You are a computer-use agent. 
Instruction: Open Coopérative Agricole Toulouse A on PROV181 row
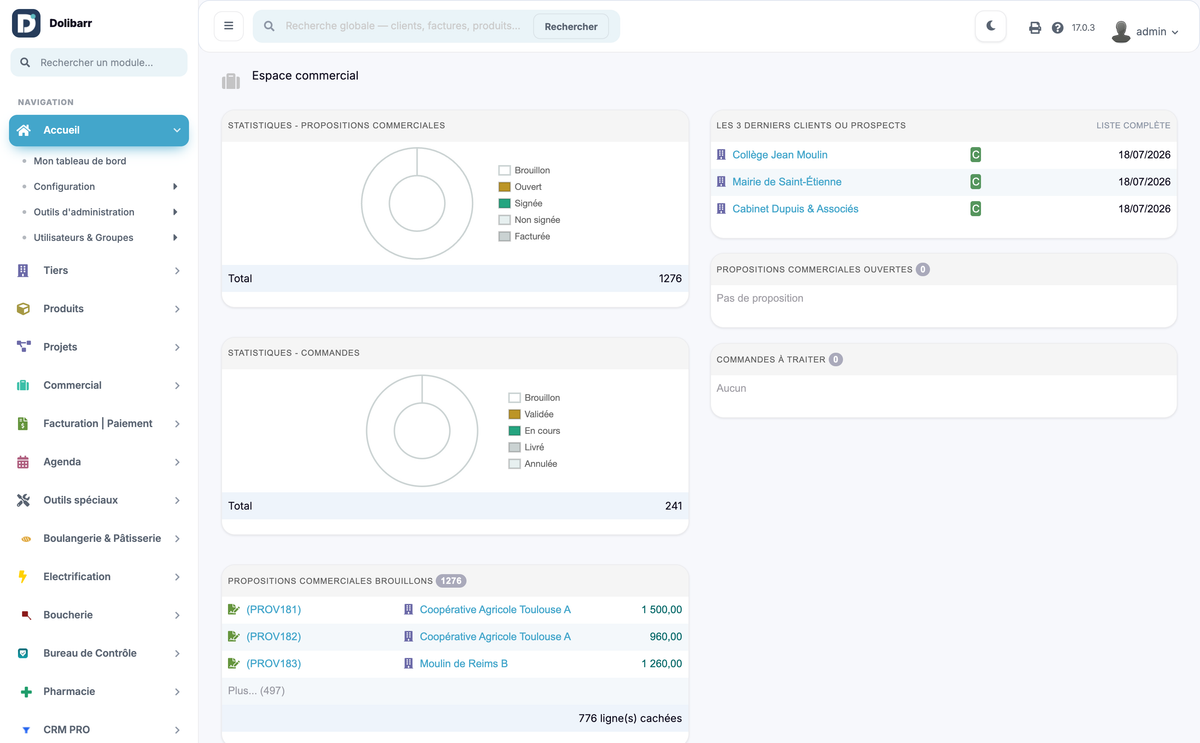(495, 610)
